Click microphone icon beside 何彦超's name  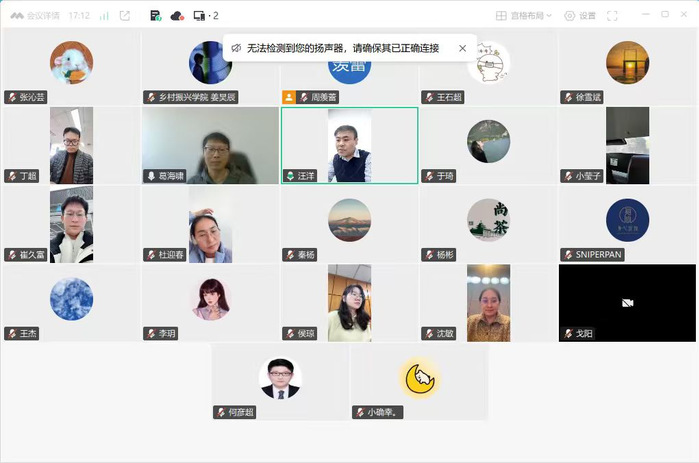220,412
